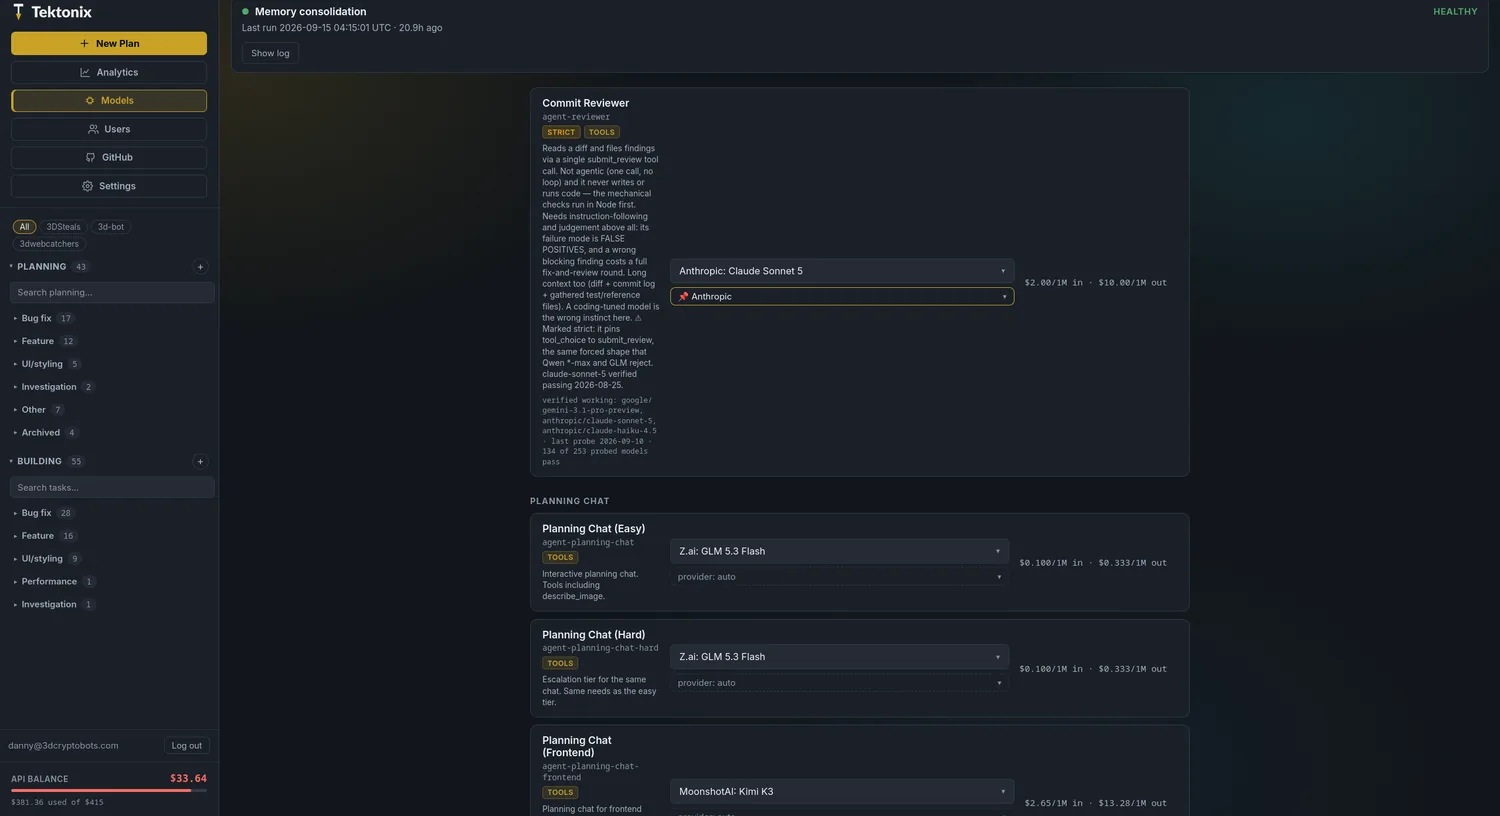Viewport: 1500px width, 816px height.
Task: Open the Users page
Action: point(109,129)
